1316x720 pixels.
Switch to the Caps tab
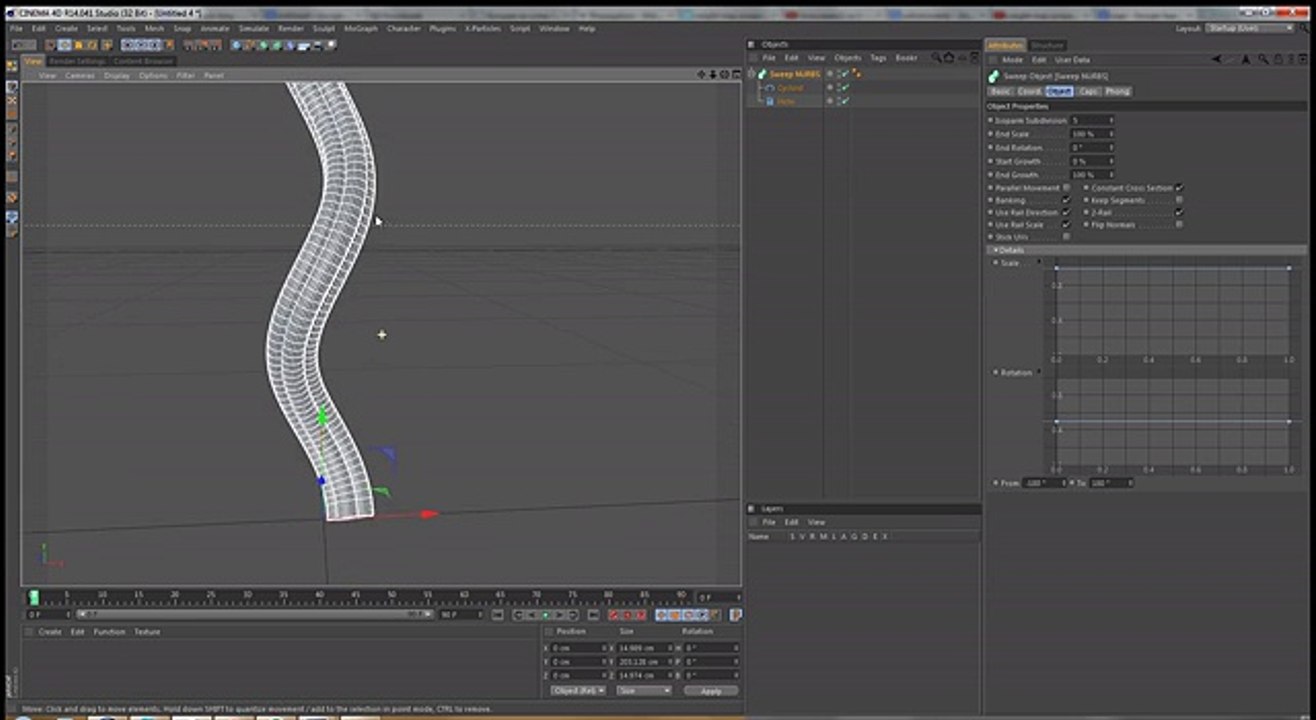pyautogui.click(x=1088, y=91)
